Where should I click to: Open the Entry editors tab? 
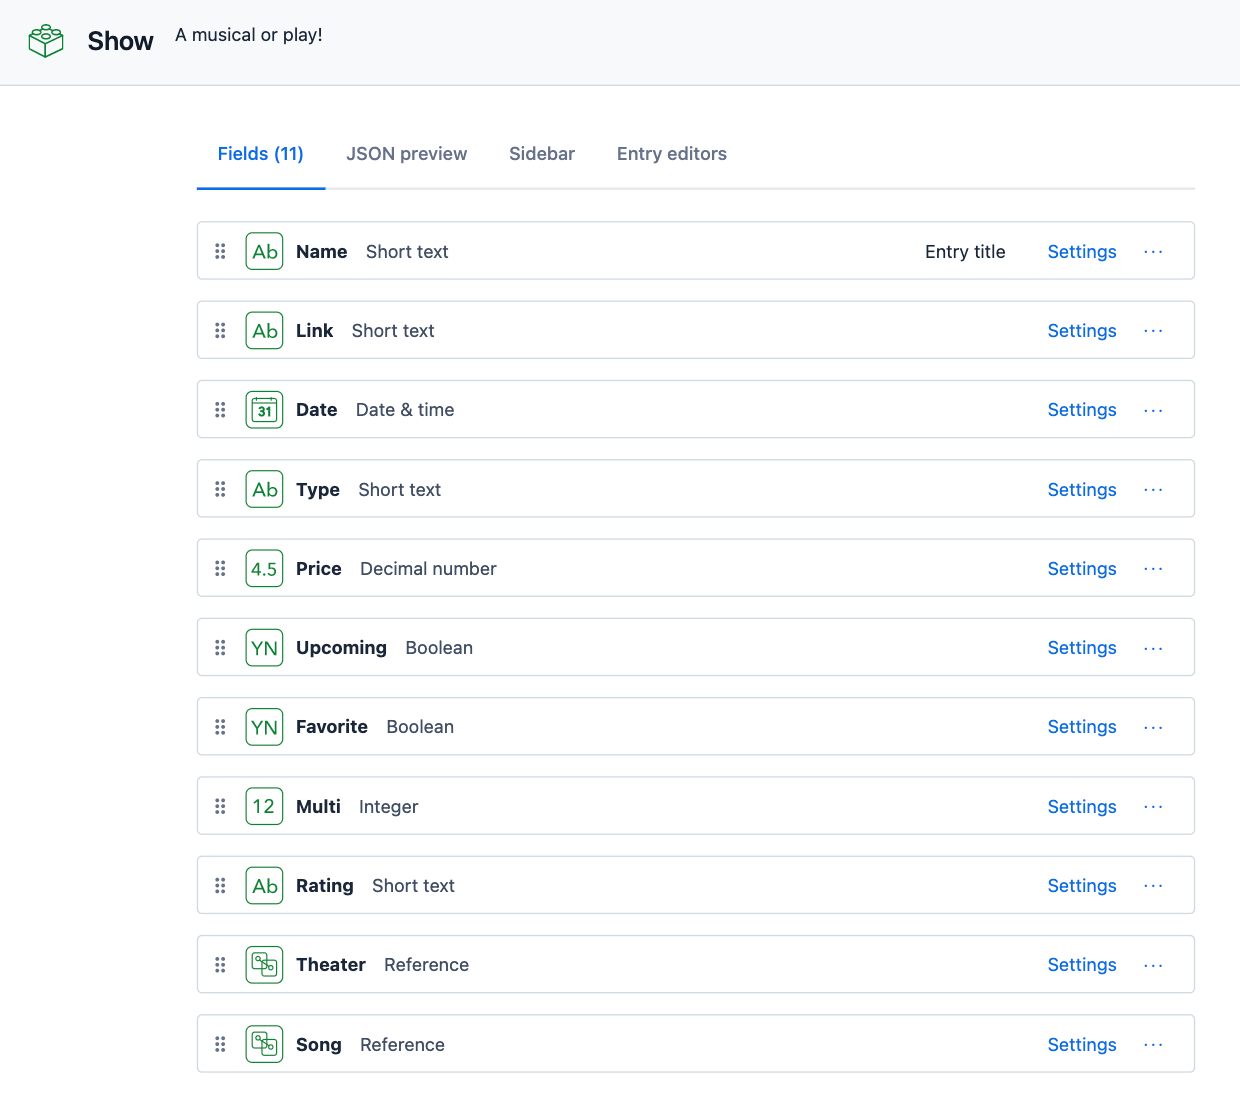coord(671,153)
